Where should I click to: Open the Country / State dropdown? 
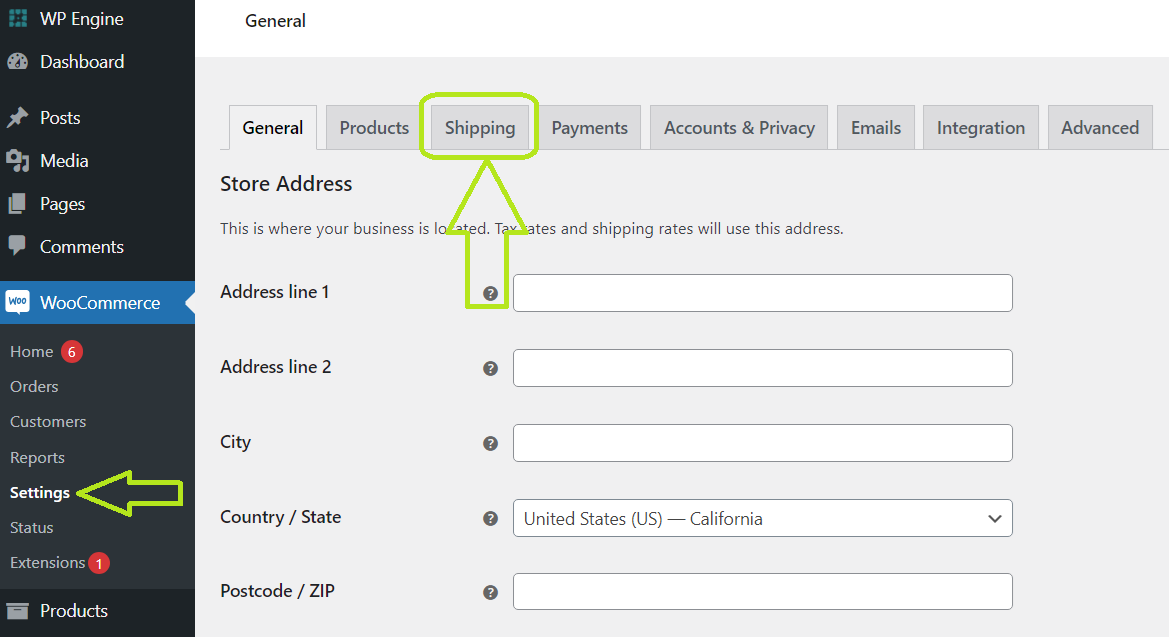[762, 518]
